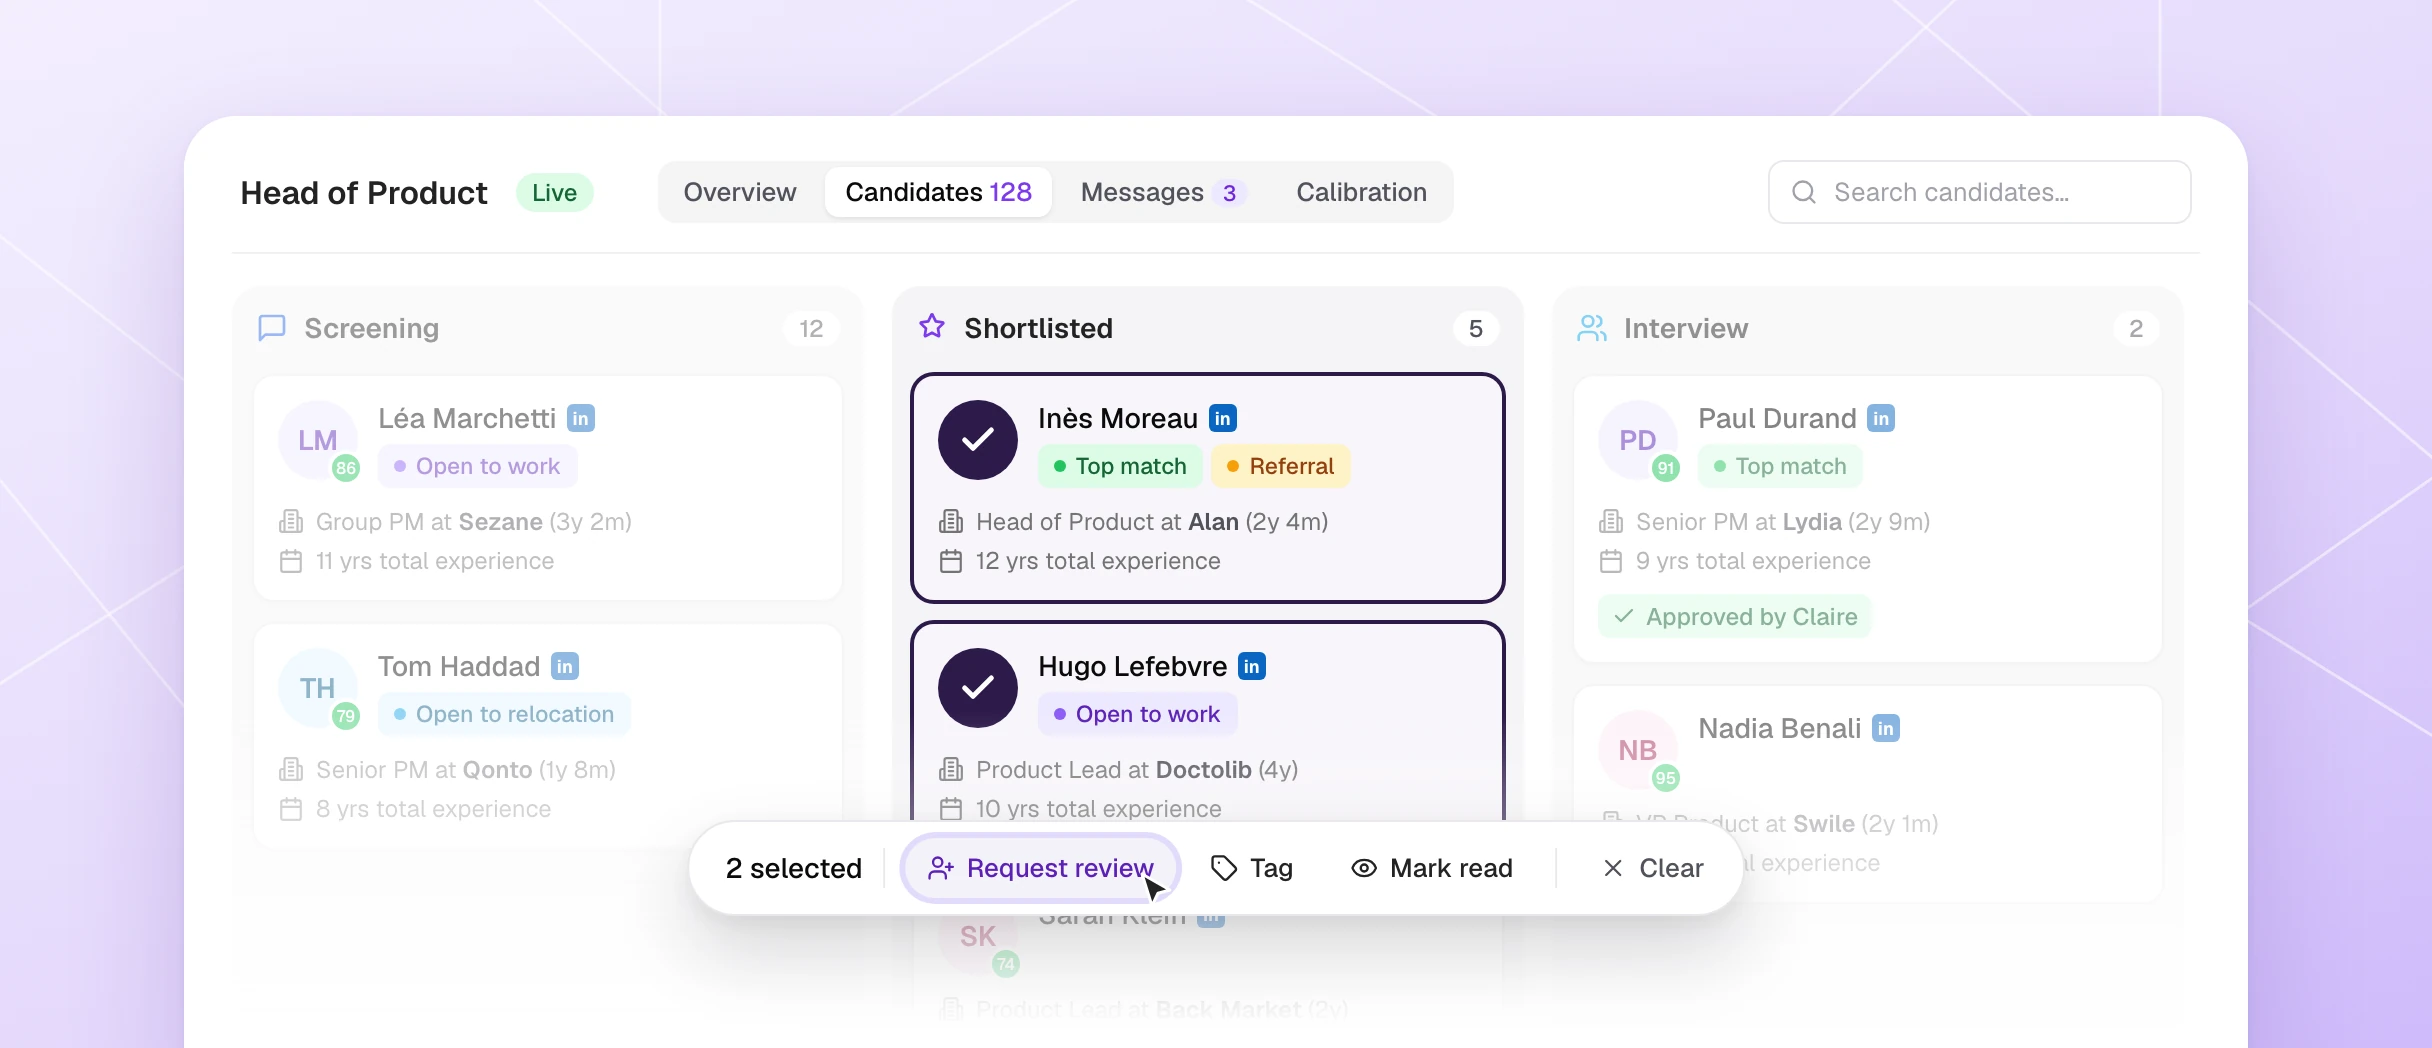Click the Shortlisted star icon

pos(932,326)
